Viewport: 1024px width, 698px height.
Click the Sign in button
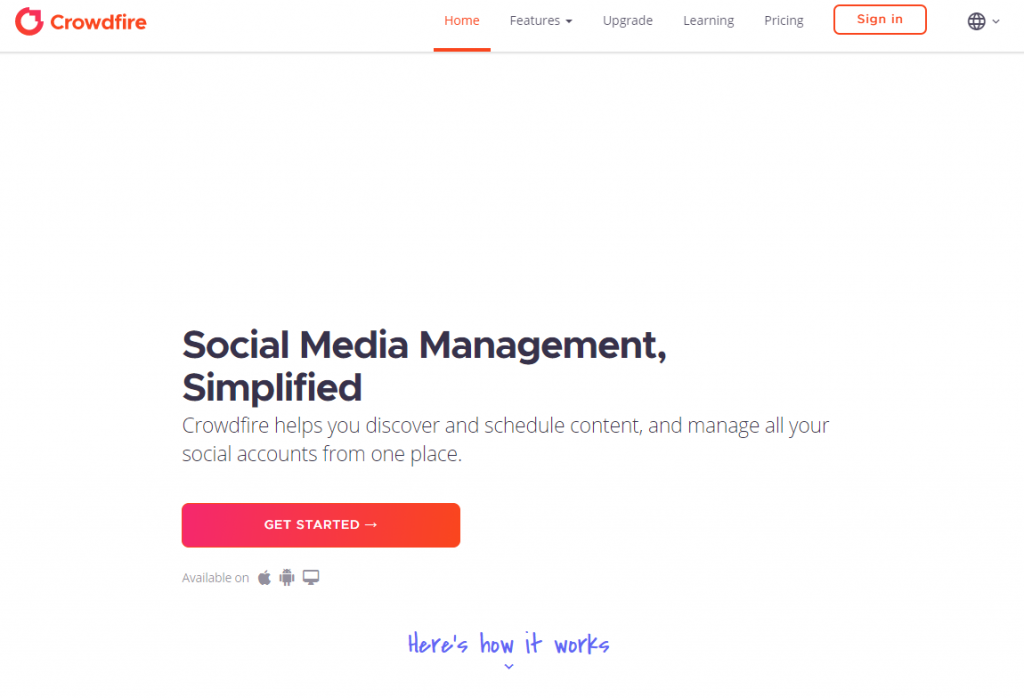(880, 20)
